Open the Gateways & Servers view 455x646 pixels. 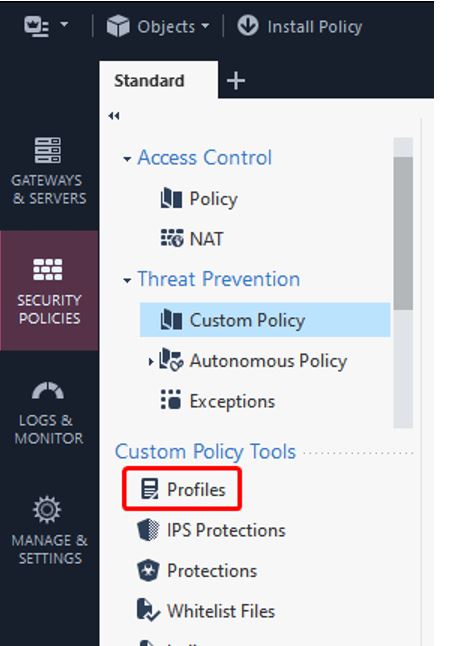coord(49,171)
